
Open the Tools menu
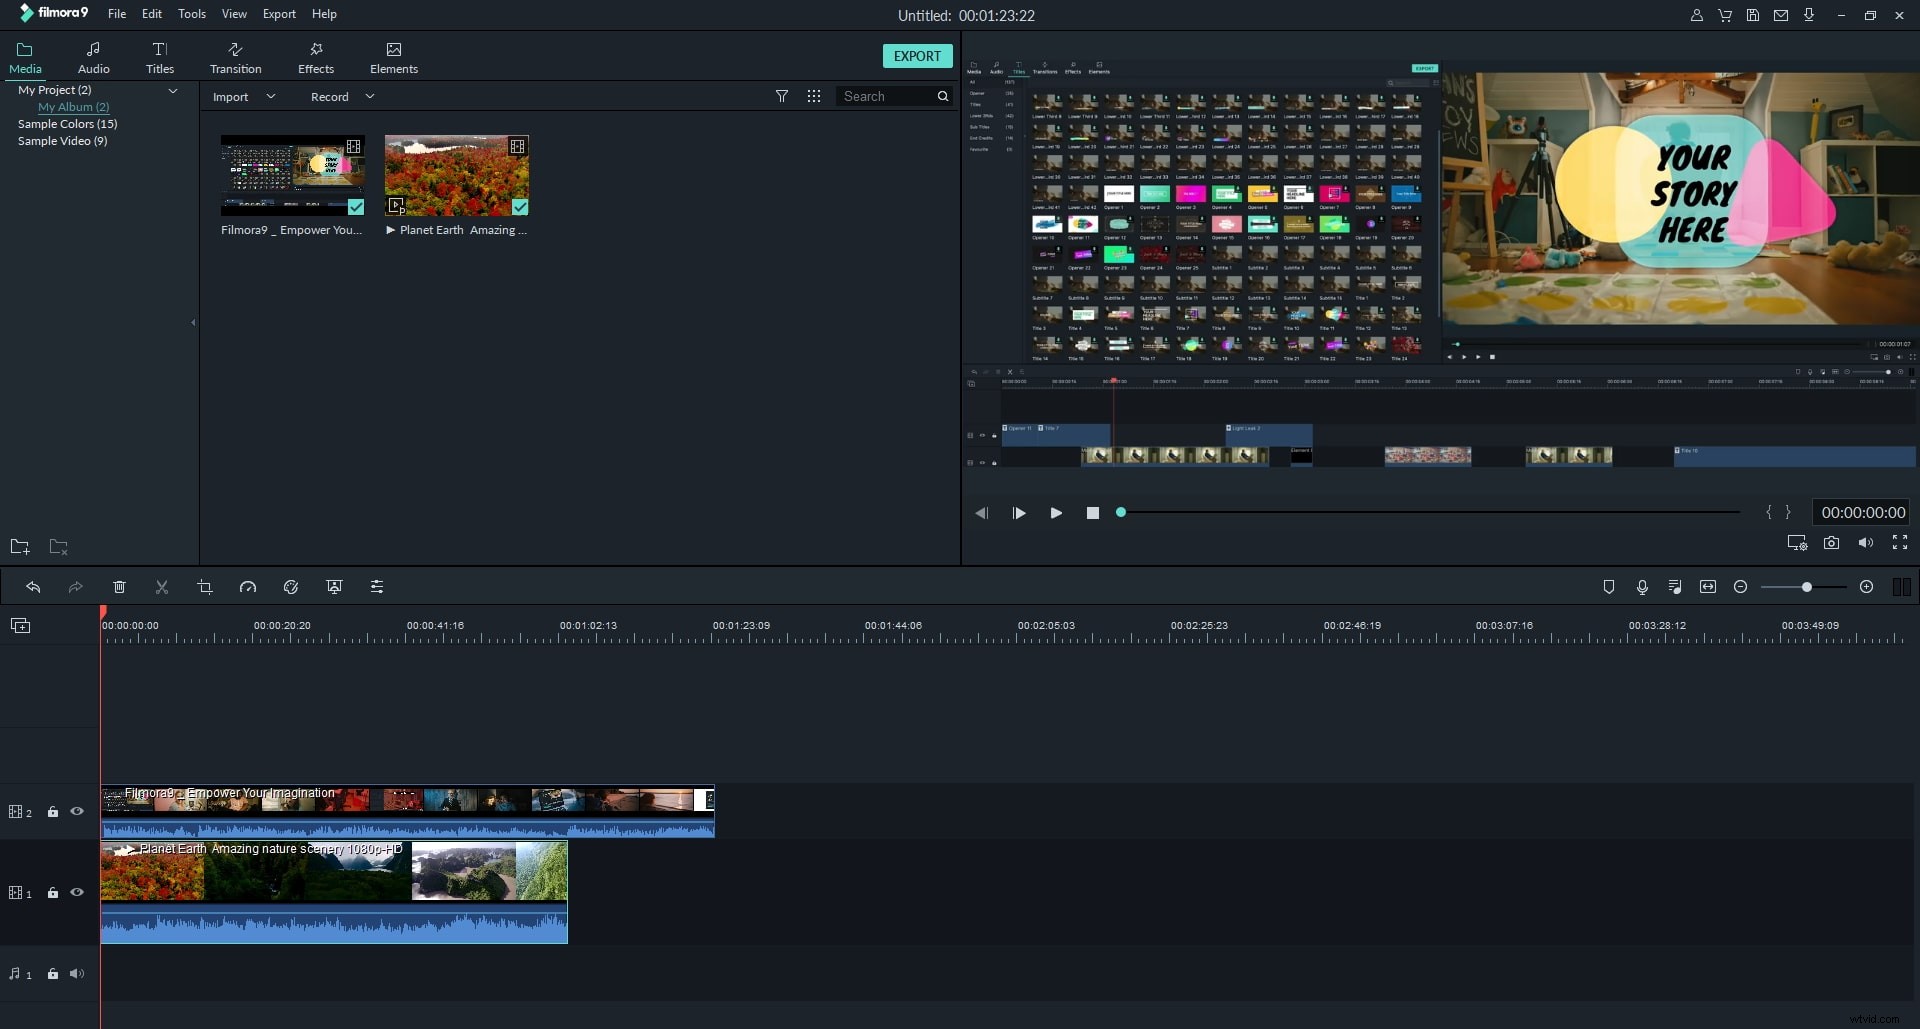coord(191,14)
